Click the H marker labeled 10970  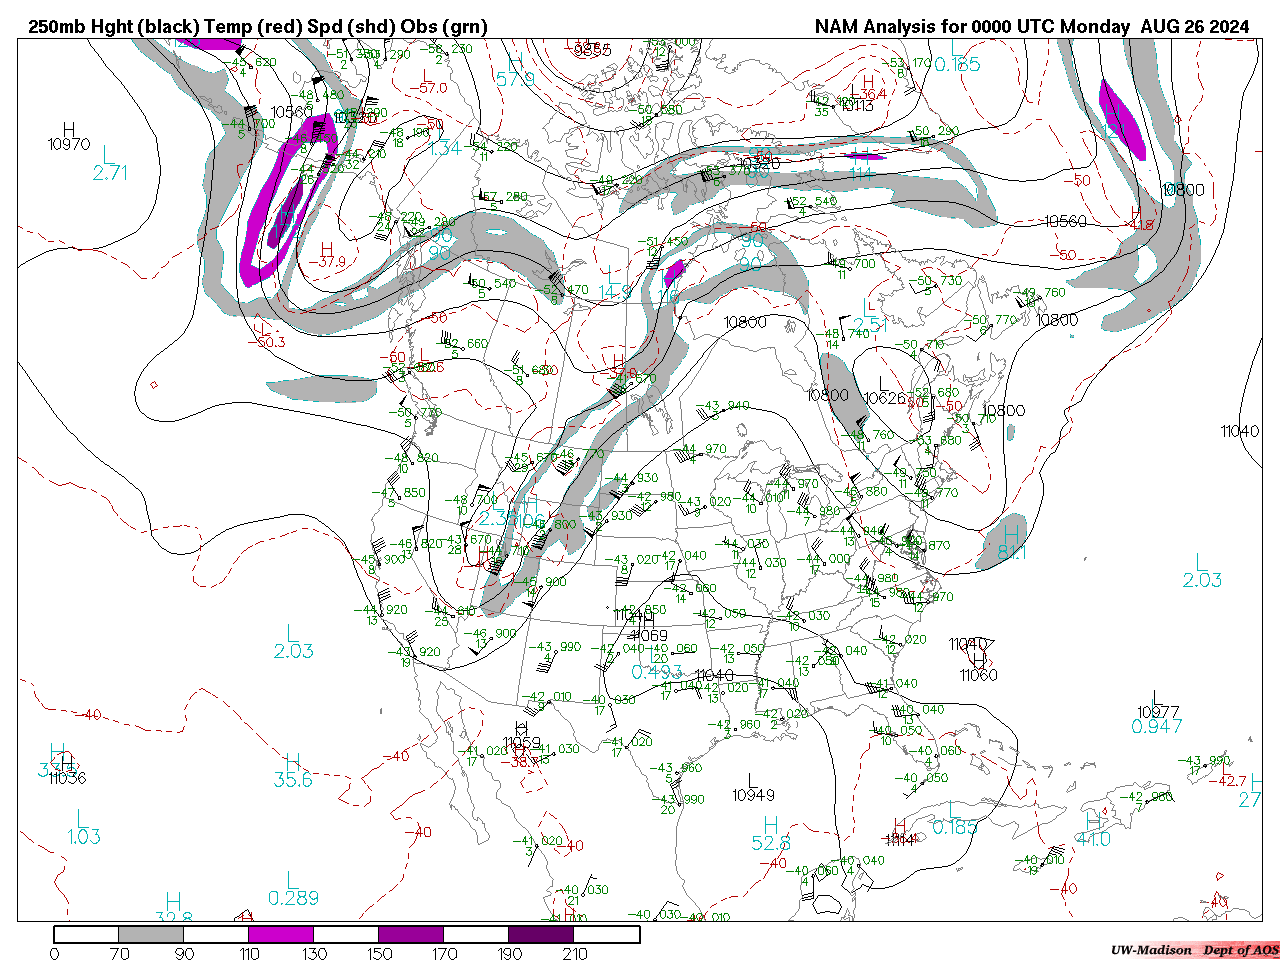[68, 130]
